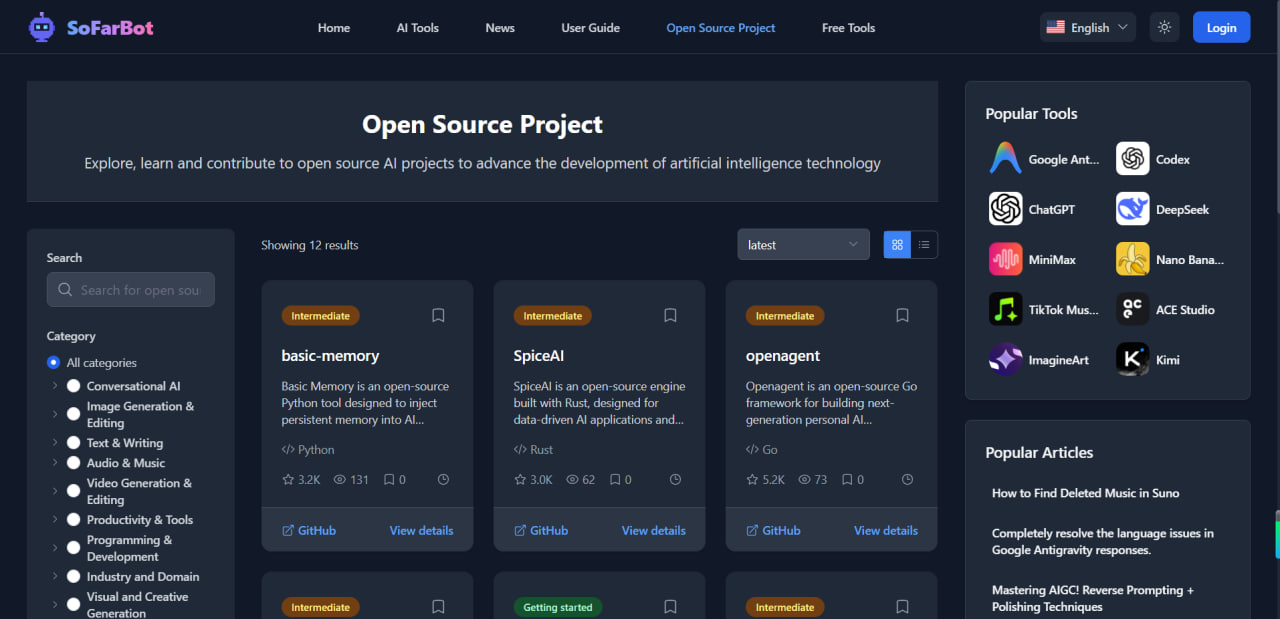
Task: Bookmark the SpiceAI project card
Action: click(x=670, y=315)
